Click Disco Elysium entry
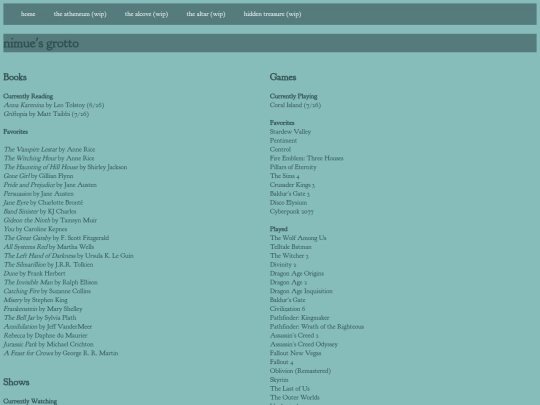The width and height of the screenshot is (540, 405). [288, 202]
